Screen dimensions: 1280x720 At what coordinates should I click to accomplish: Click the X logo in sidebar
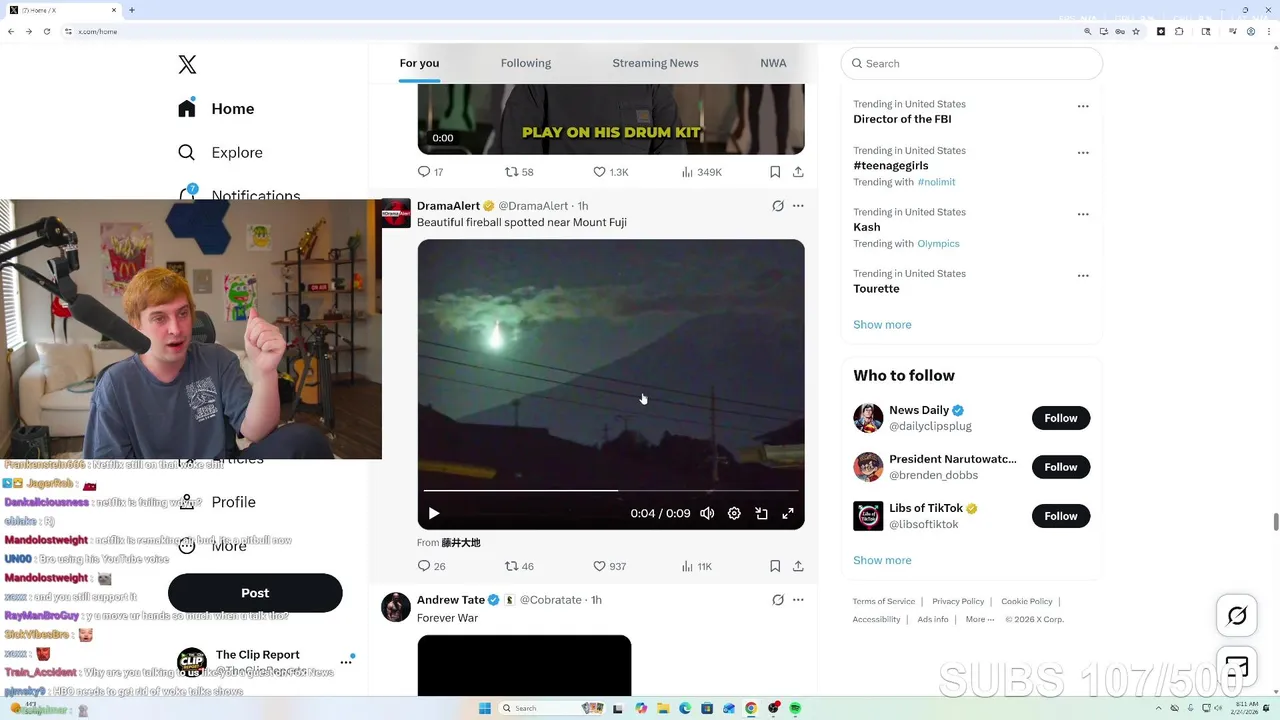pos(187,65)
